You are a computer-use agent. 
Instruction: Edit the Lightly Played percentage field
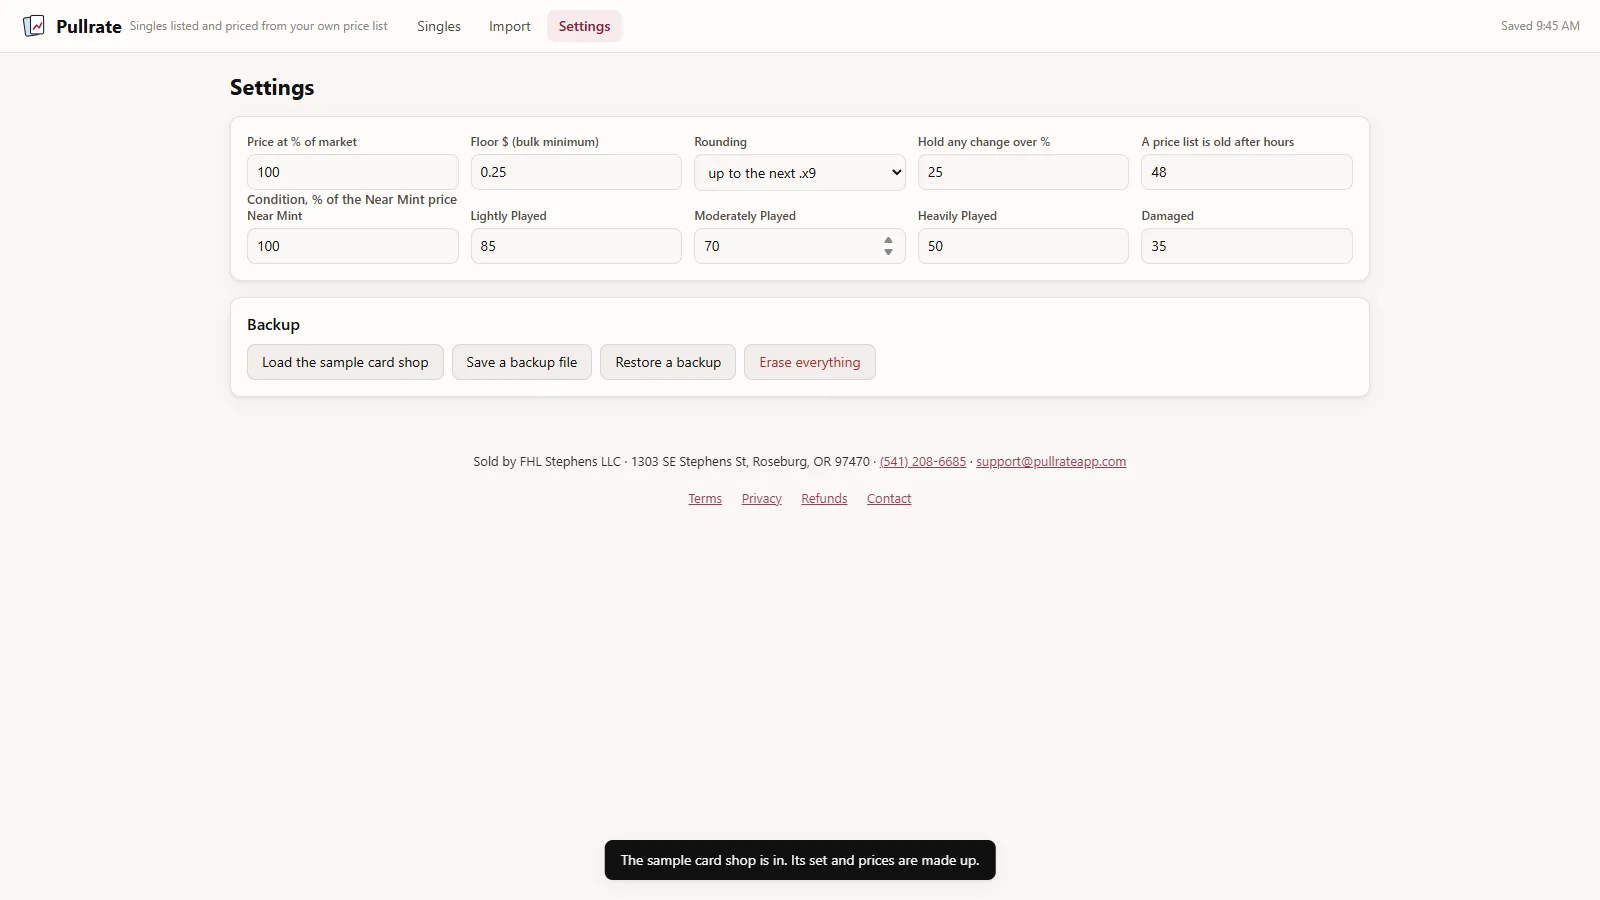(576, 246)
